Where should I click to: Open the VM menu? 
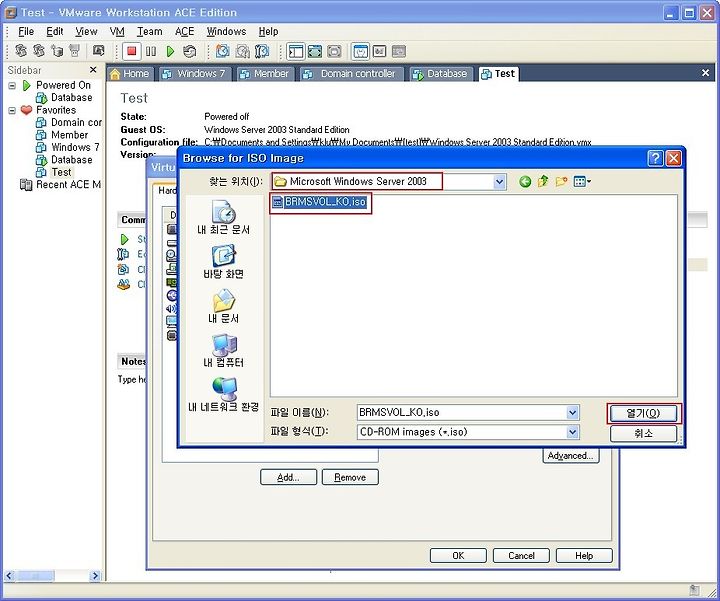point(117,32)
